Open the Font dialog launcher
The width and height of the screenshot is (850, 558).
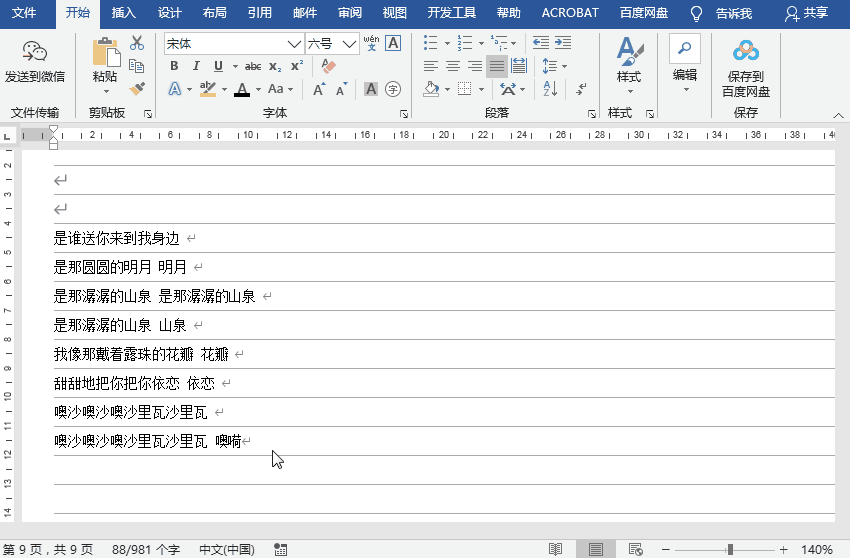click(404, 113)
